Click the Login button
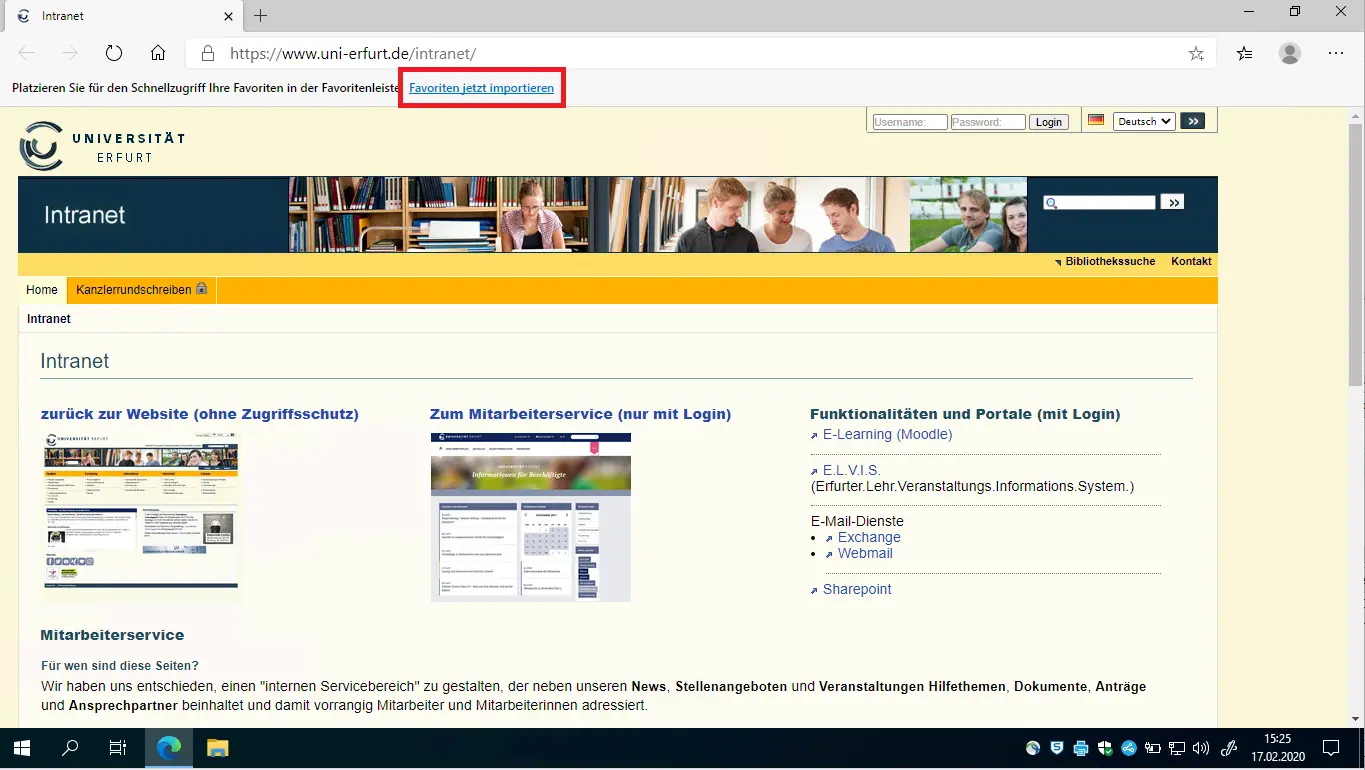1365x770 pixels. click(1048, 122)
